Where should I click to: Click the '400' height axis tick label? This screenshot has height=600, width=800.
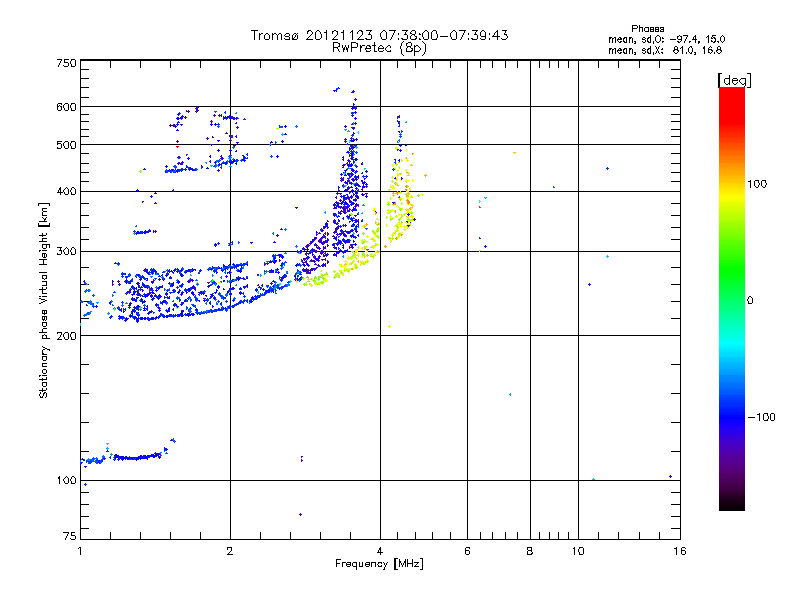66,192
